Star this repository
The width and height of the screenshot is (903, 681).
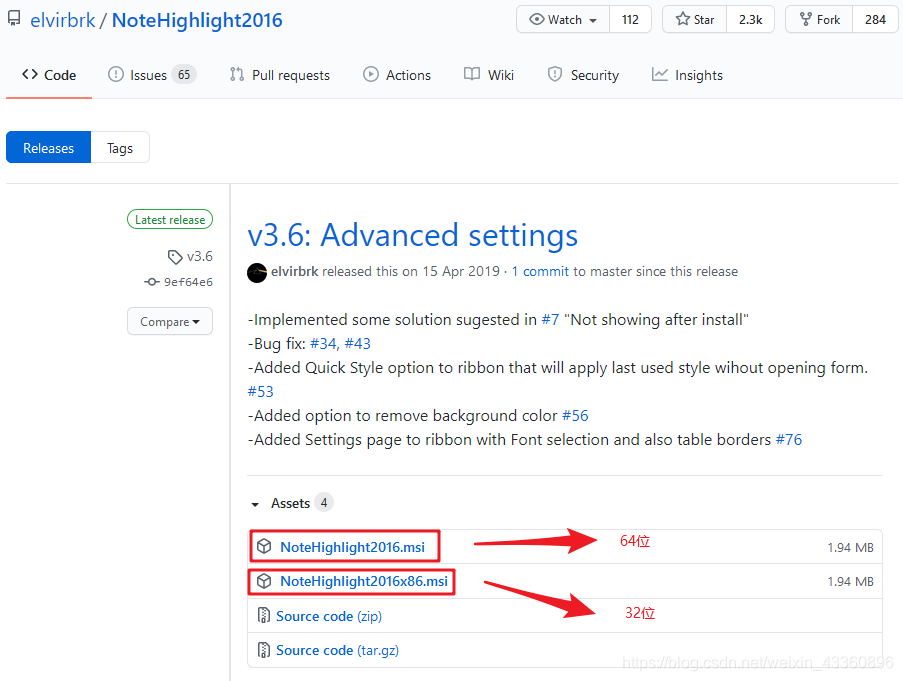pos(695,20)
